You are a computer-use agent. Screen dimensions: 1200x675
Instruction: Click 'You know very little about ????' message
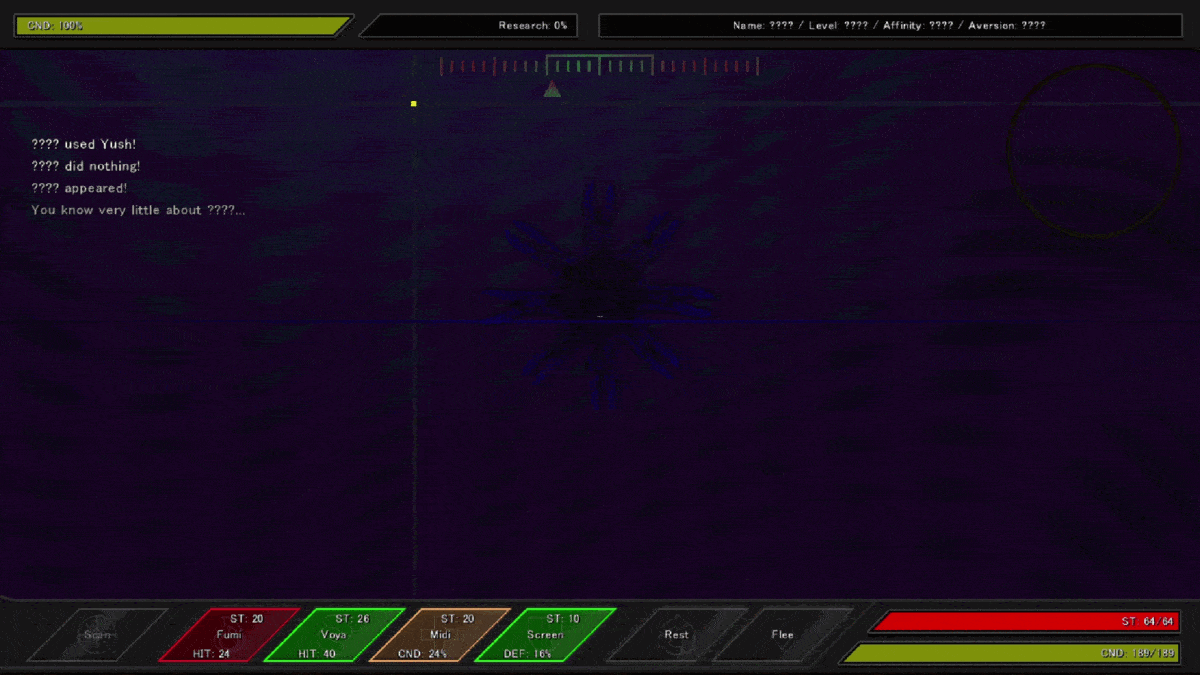click(x=138, y=210)
